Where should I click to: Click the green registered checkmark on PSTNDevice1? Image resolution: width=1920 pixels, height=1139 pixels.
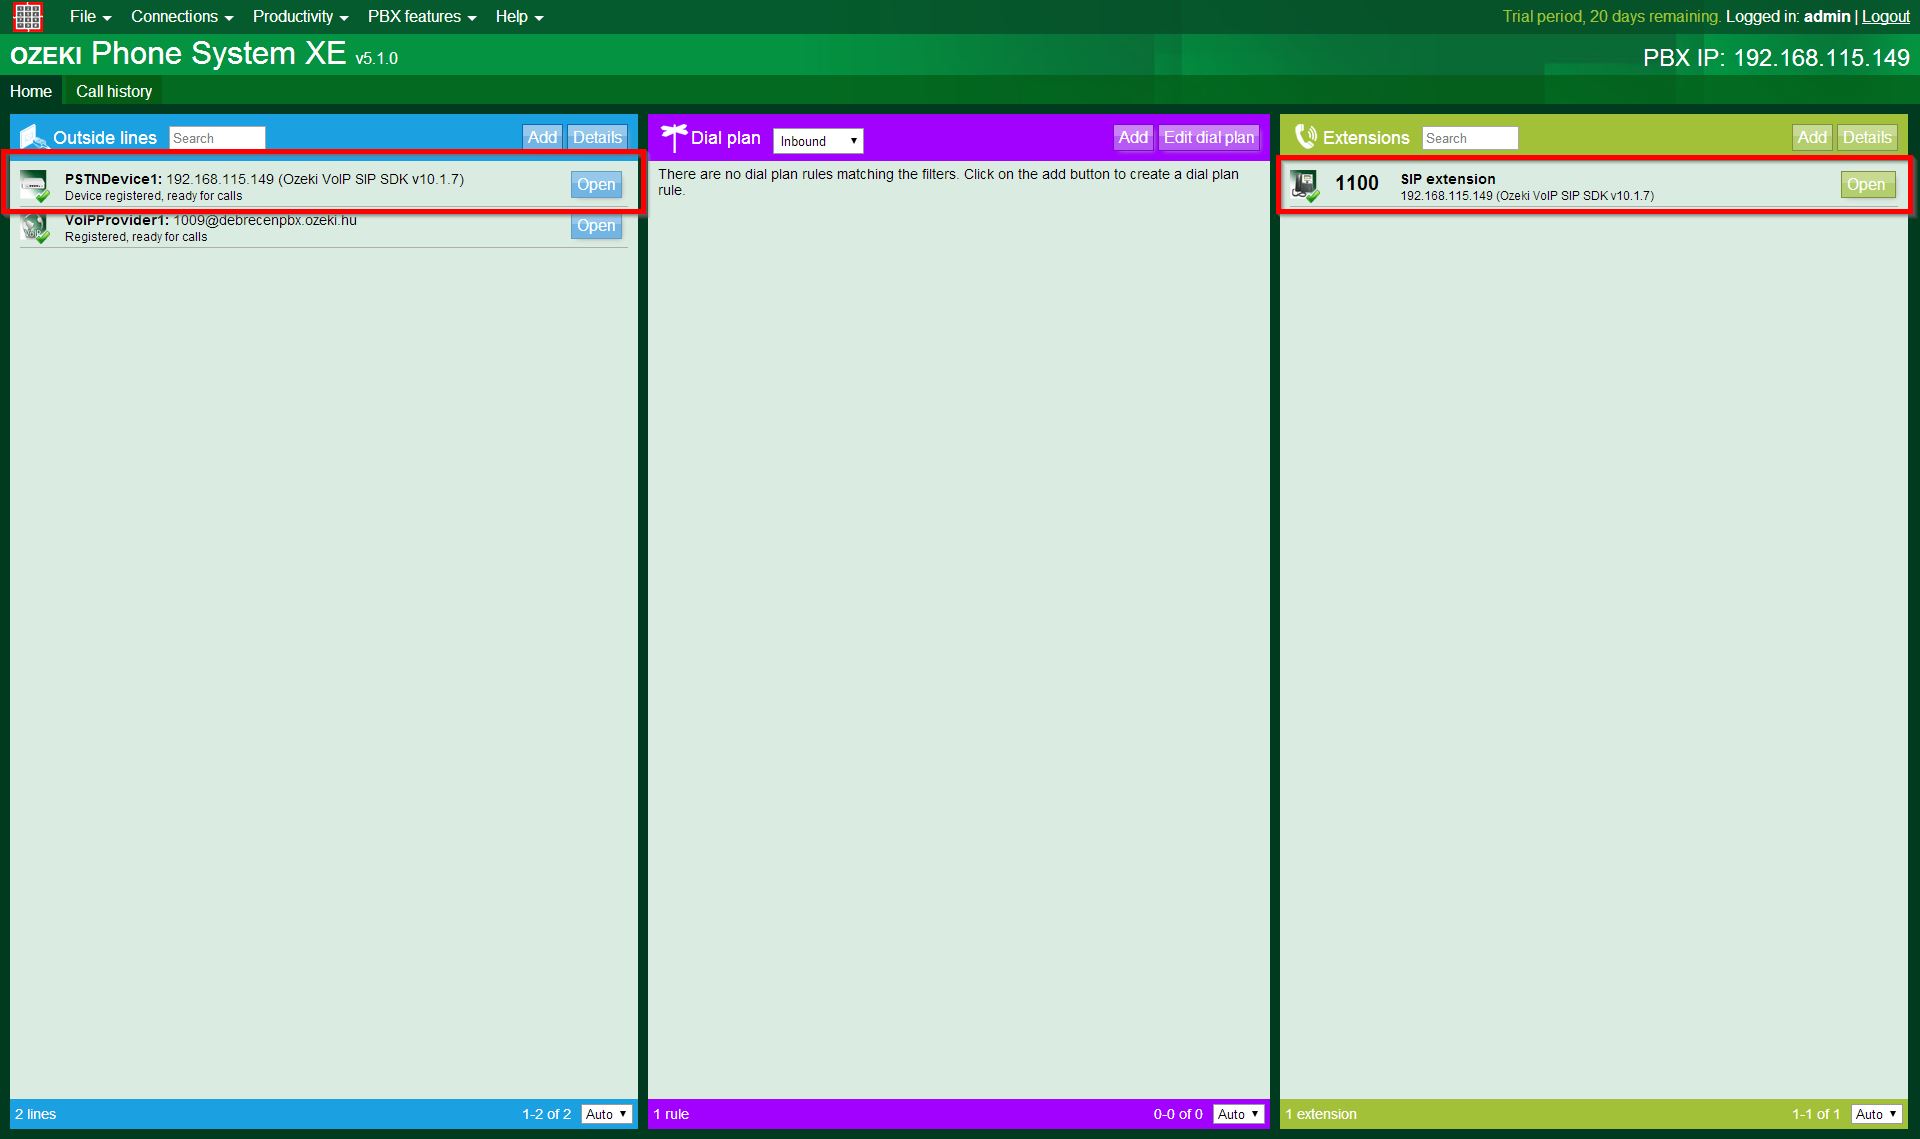43,195
